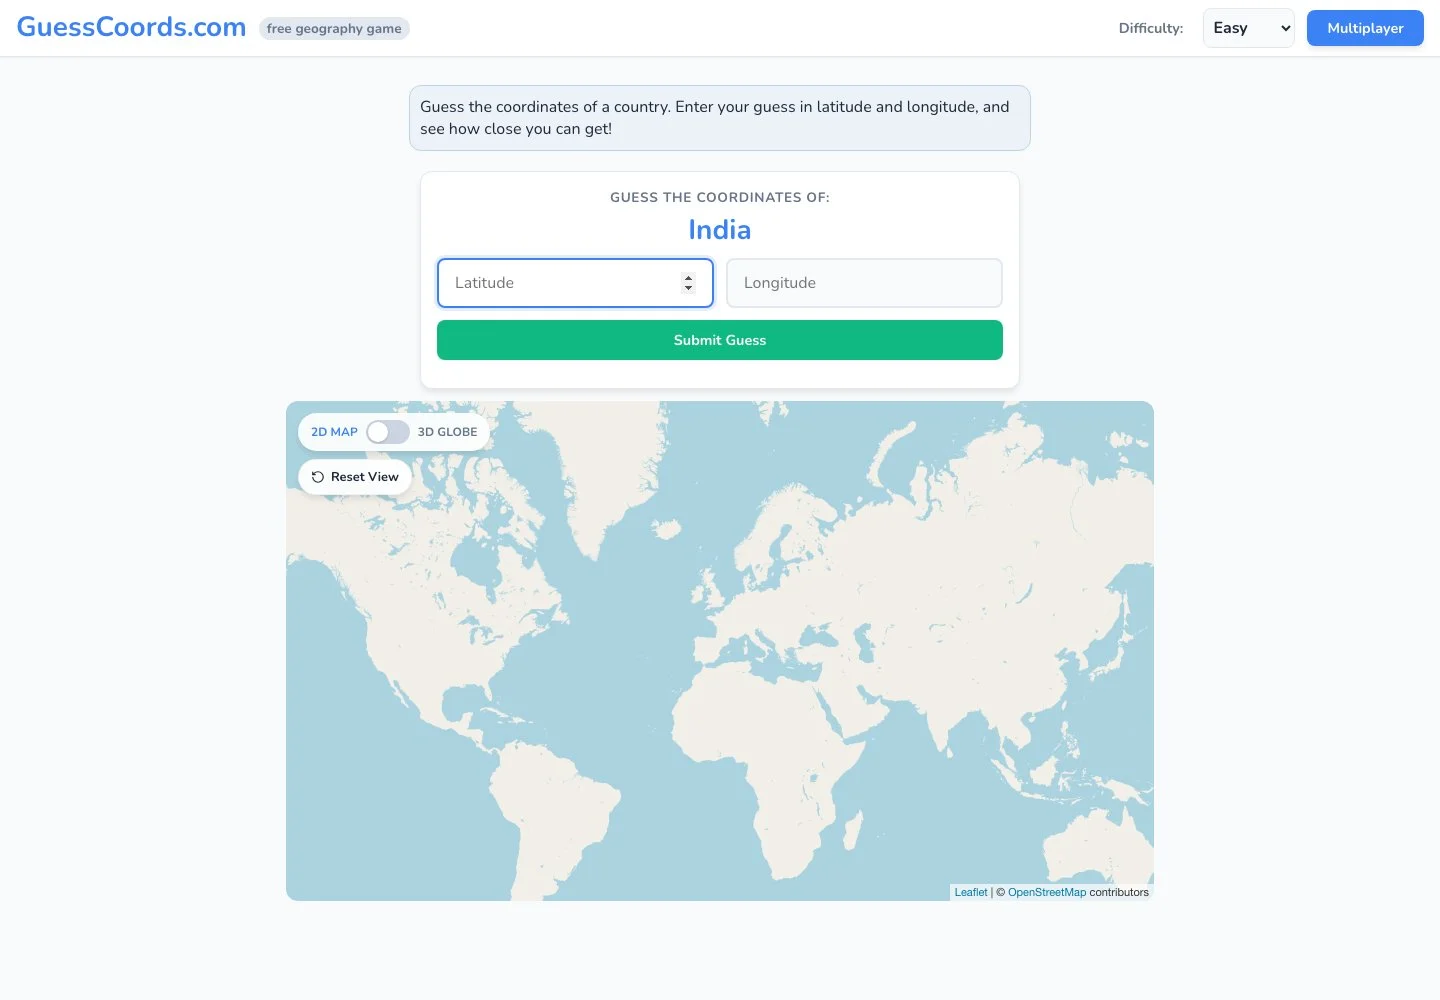This screenshot has height=1000, width=1440.
Task: Click the Latitude stepper down arrow
Action: point(688,289)
